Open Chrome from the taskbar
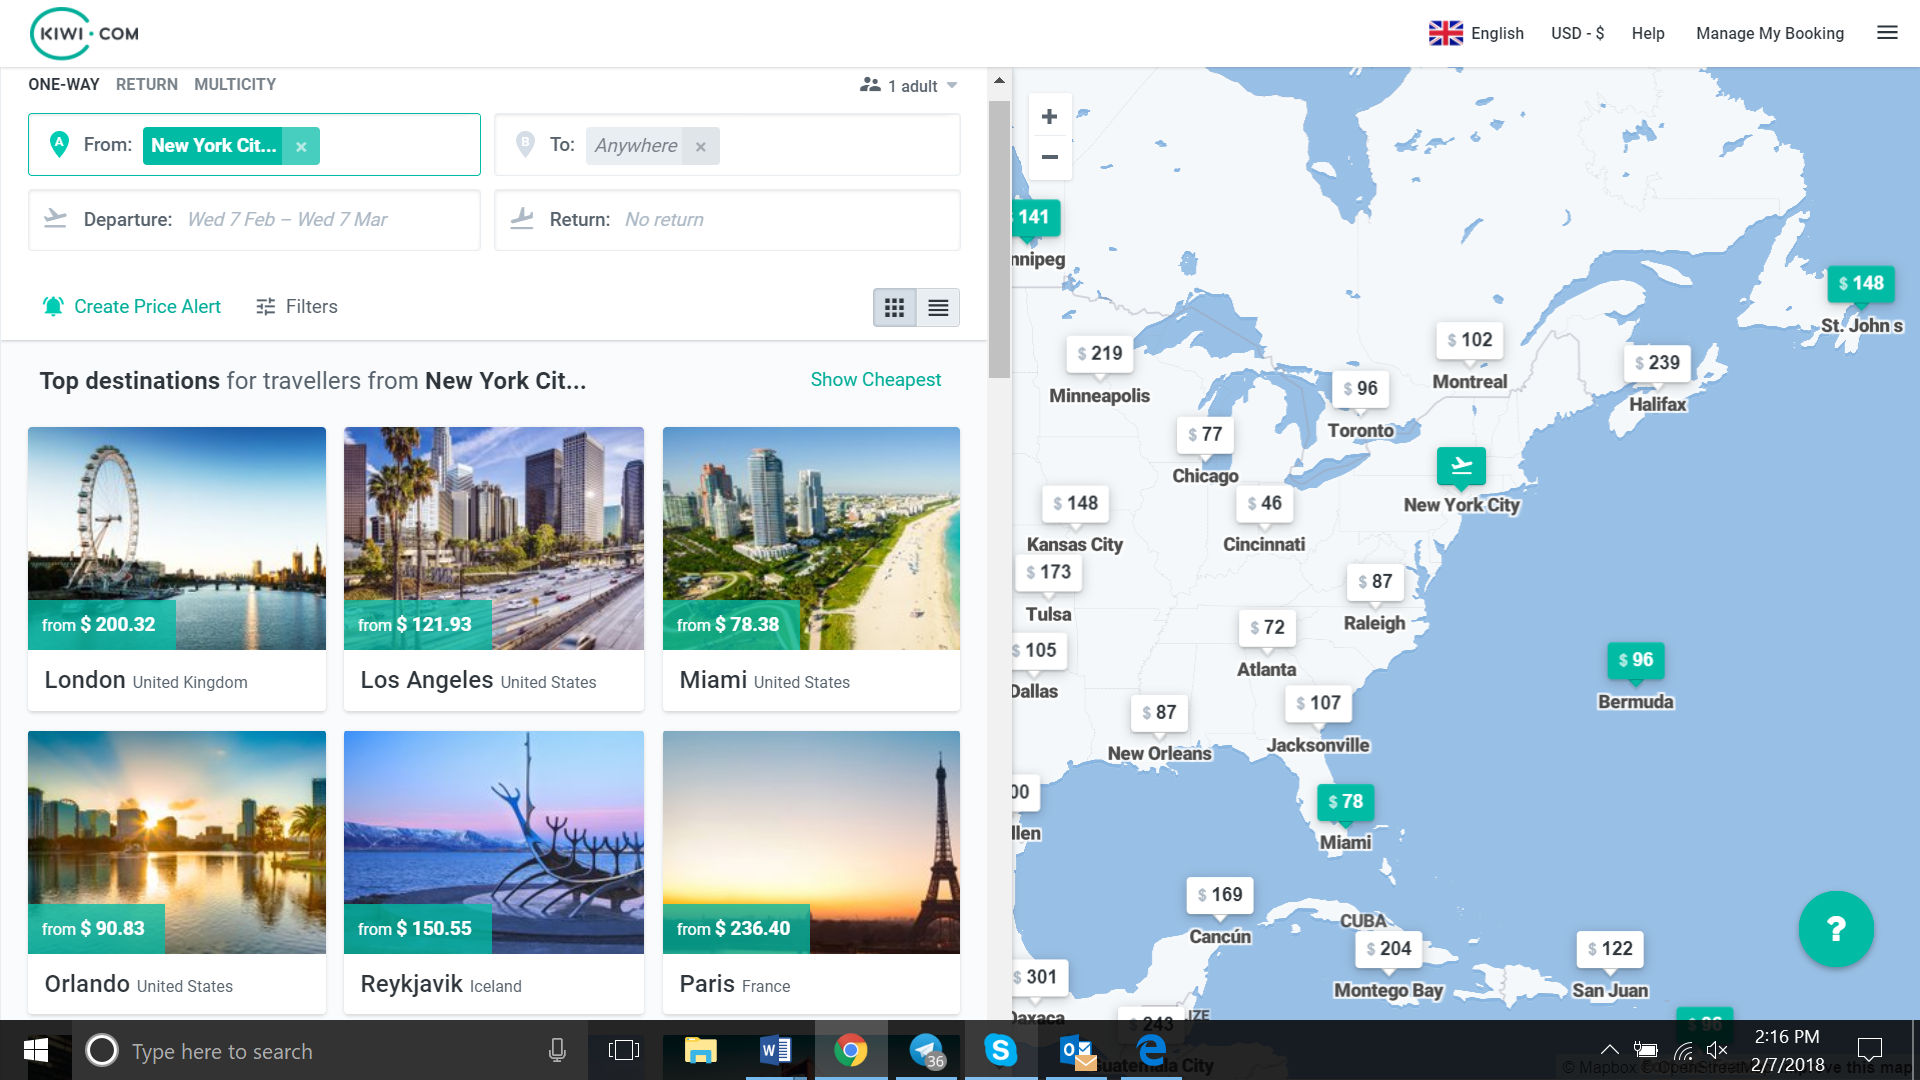 850,1050
